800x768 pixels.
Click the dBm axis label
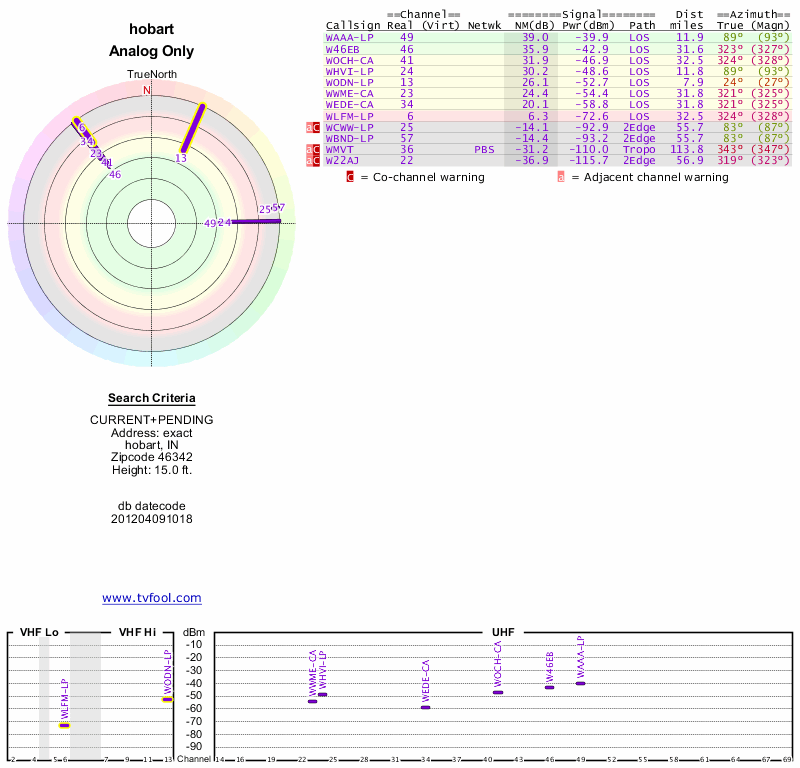coord(194,633)
